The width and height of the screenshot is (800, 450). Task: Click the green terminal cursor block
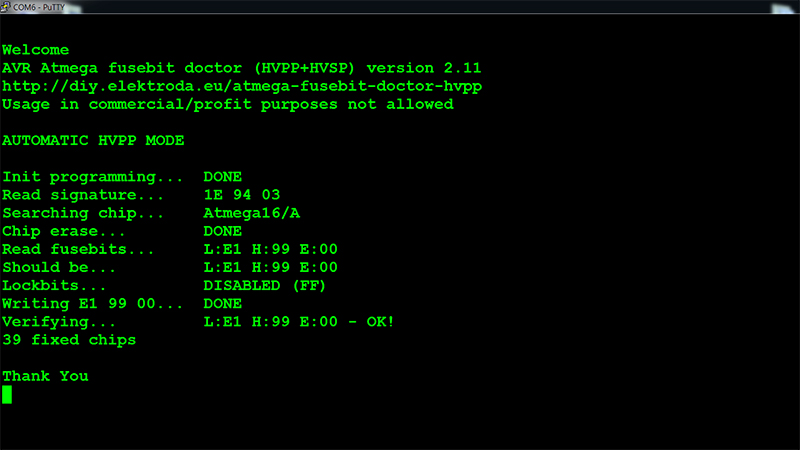point(7,394)
